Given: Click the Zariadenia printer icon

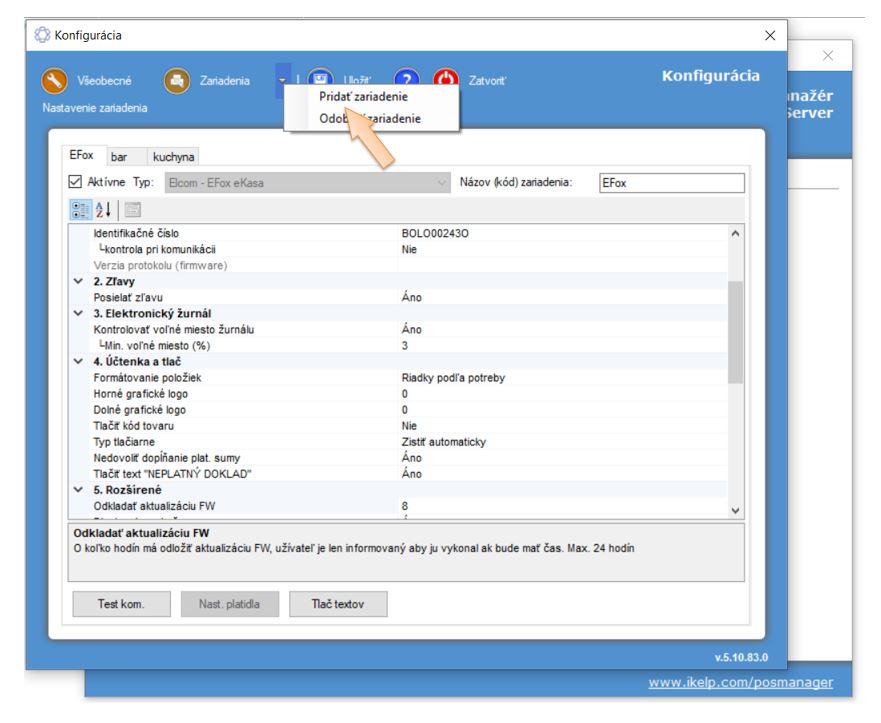Looking at the screenshot, I should coord(179,81).
